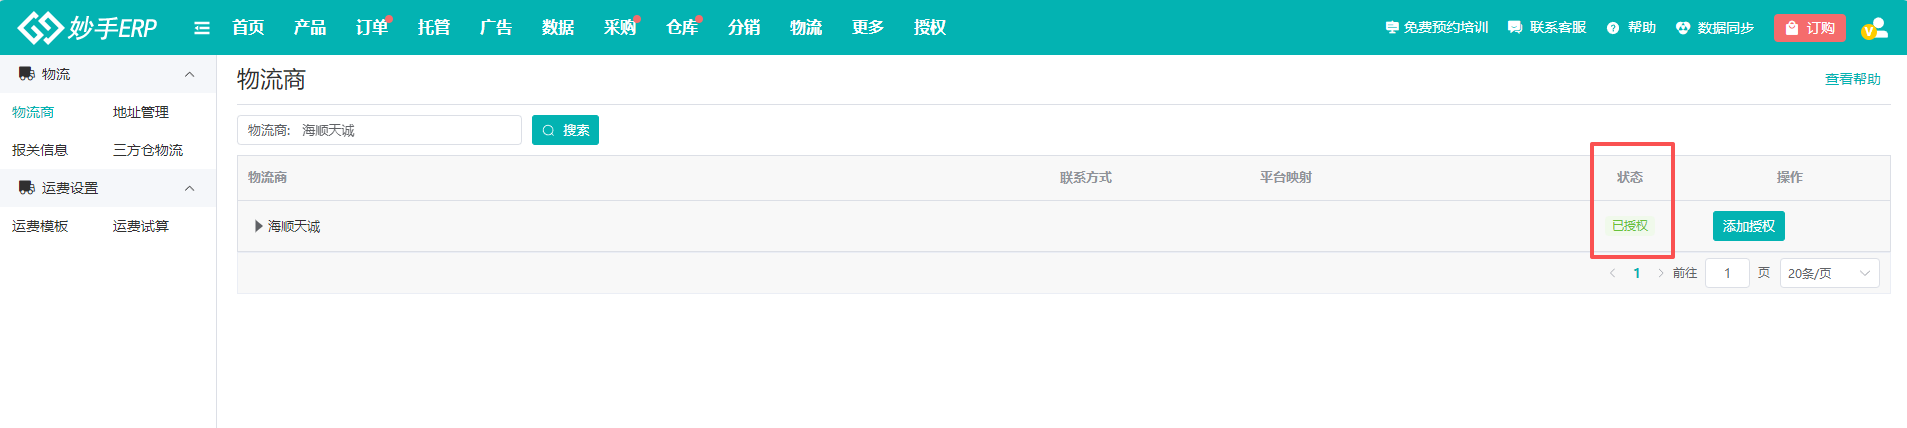Select page 1 in pagination
Image resolution: width=1907 pixels, height=428 pixels.
pos(1637,273)
